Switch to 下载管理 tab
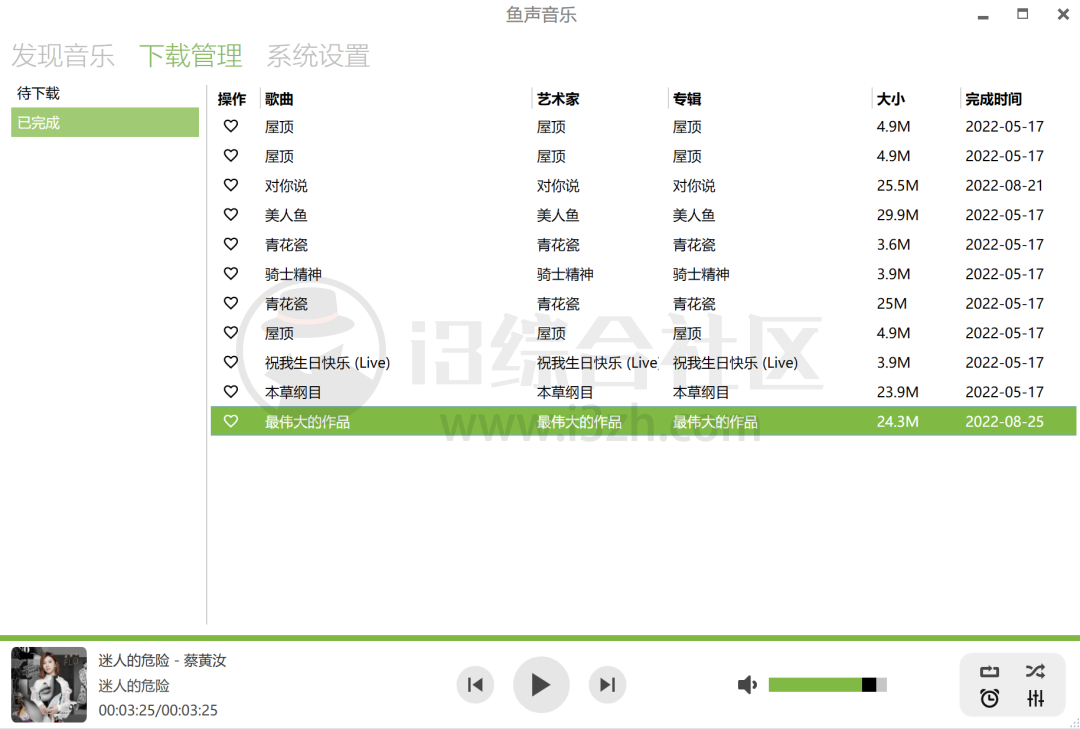 pos(191,56)
